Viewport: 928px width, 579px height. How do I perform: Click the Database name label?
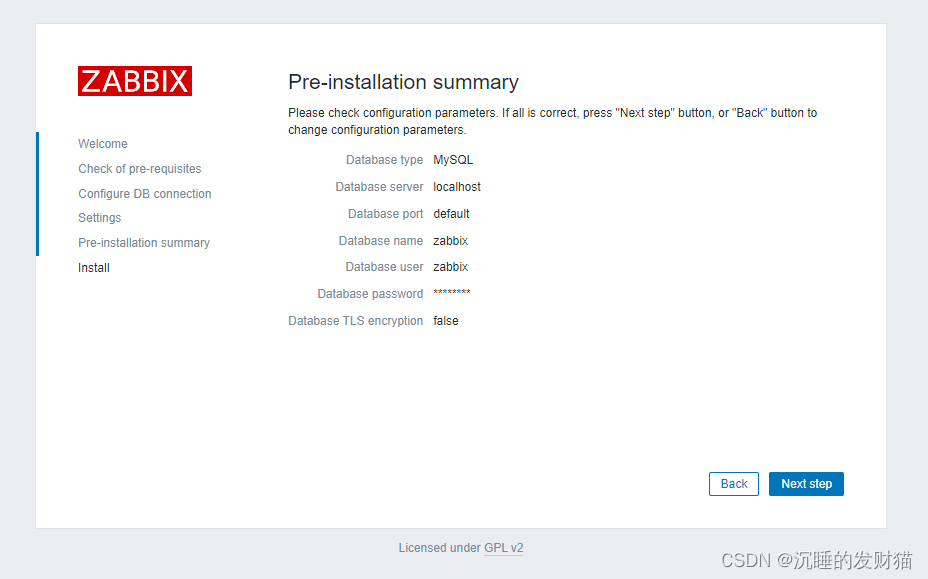(x=381, y=241)
